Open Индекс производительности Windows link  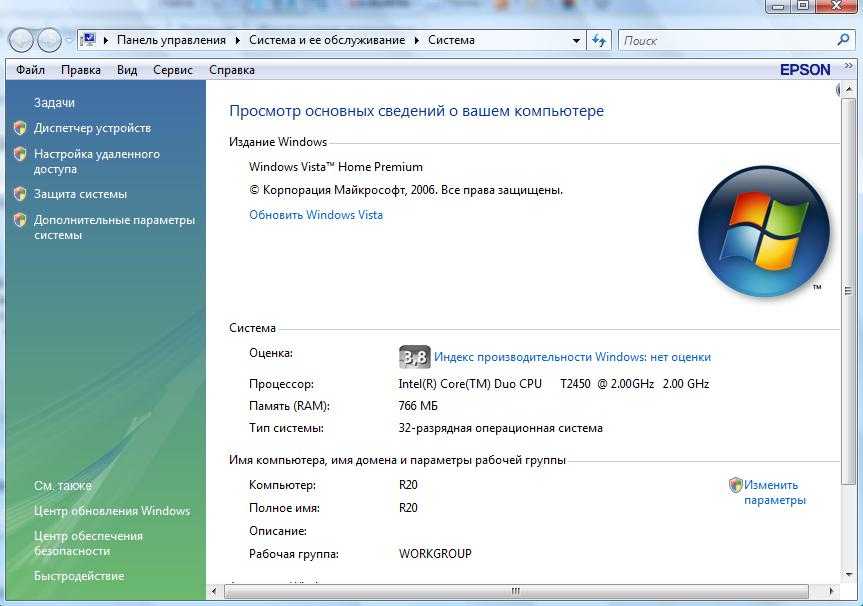pyautogui.click(x=572, y=357)
